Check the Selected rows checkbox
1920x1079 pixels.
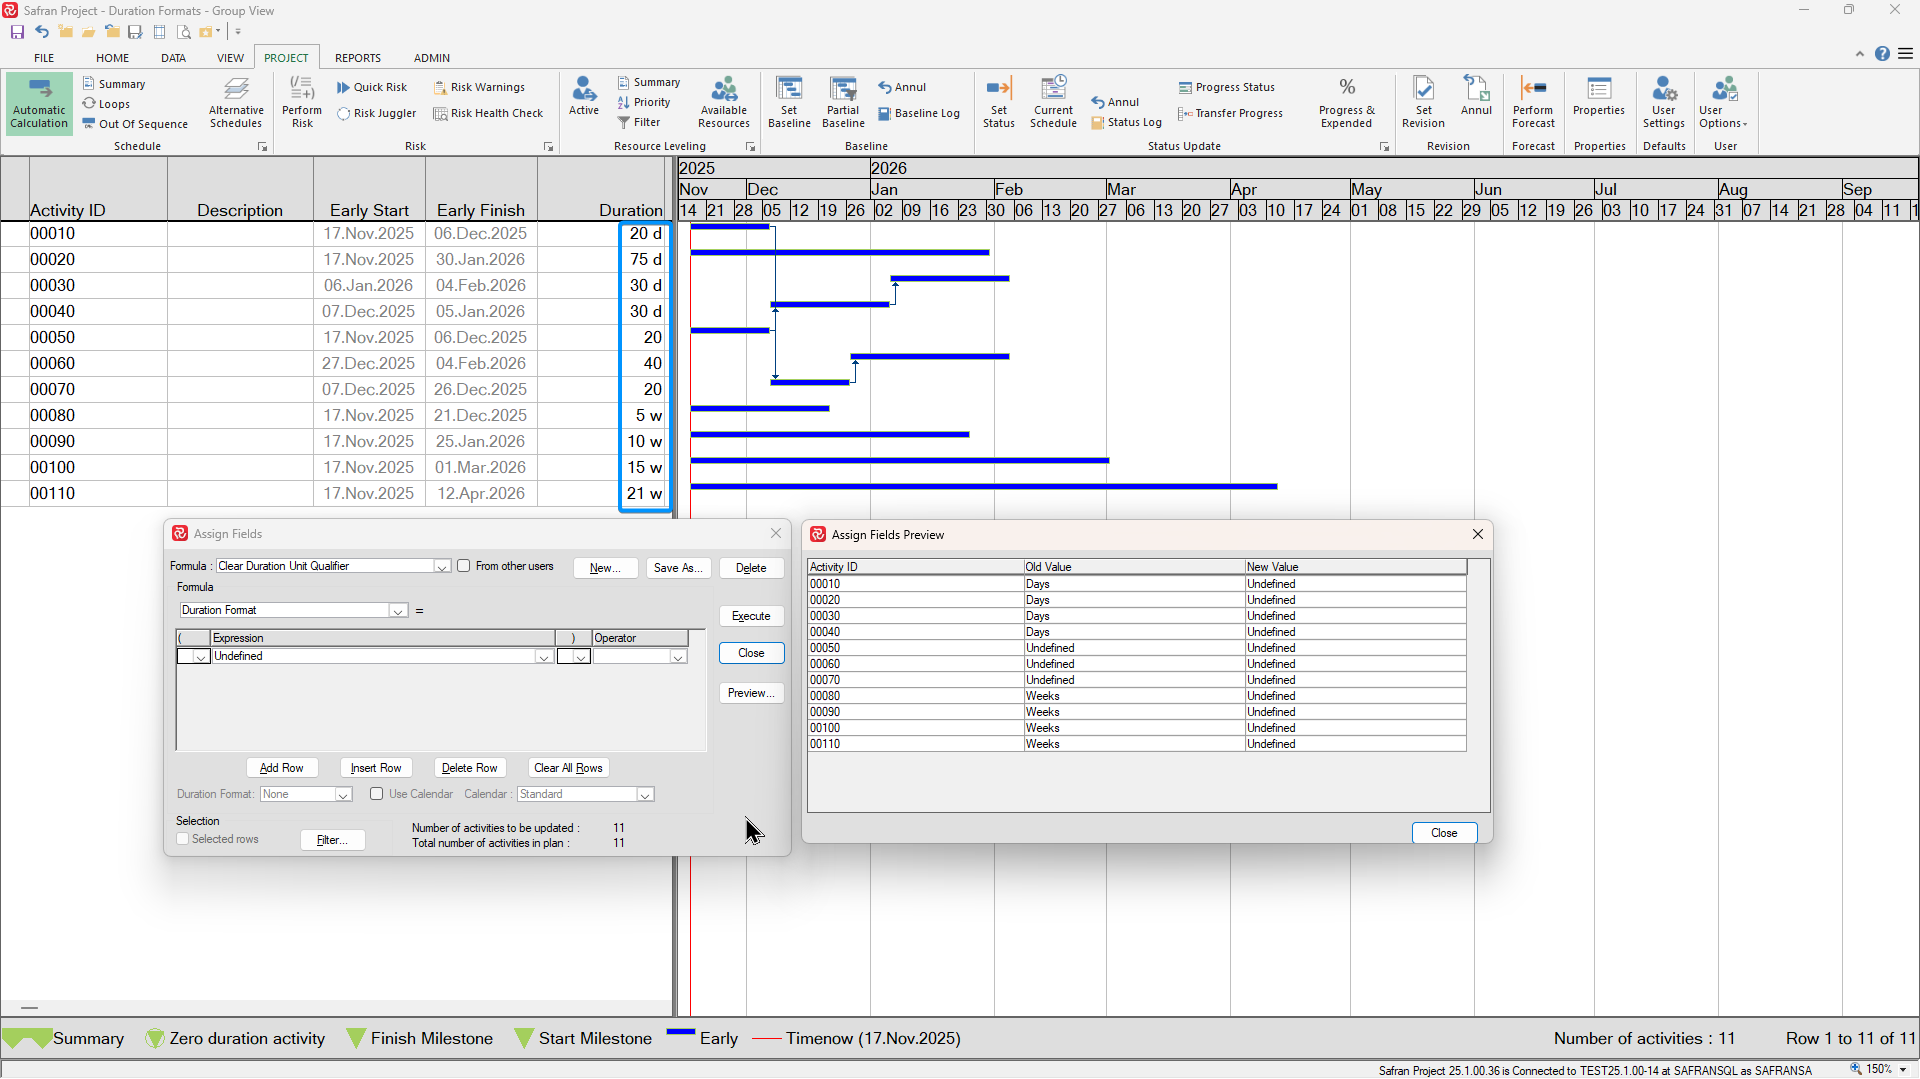pos(183,839)
